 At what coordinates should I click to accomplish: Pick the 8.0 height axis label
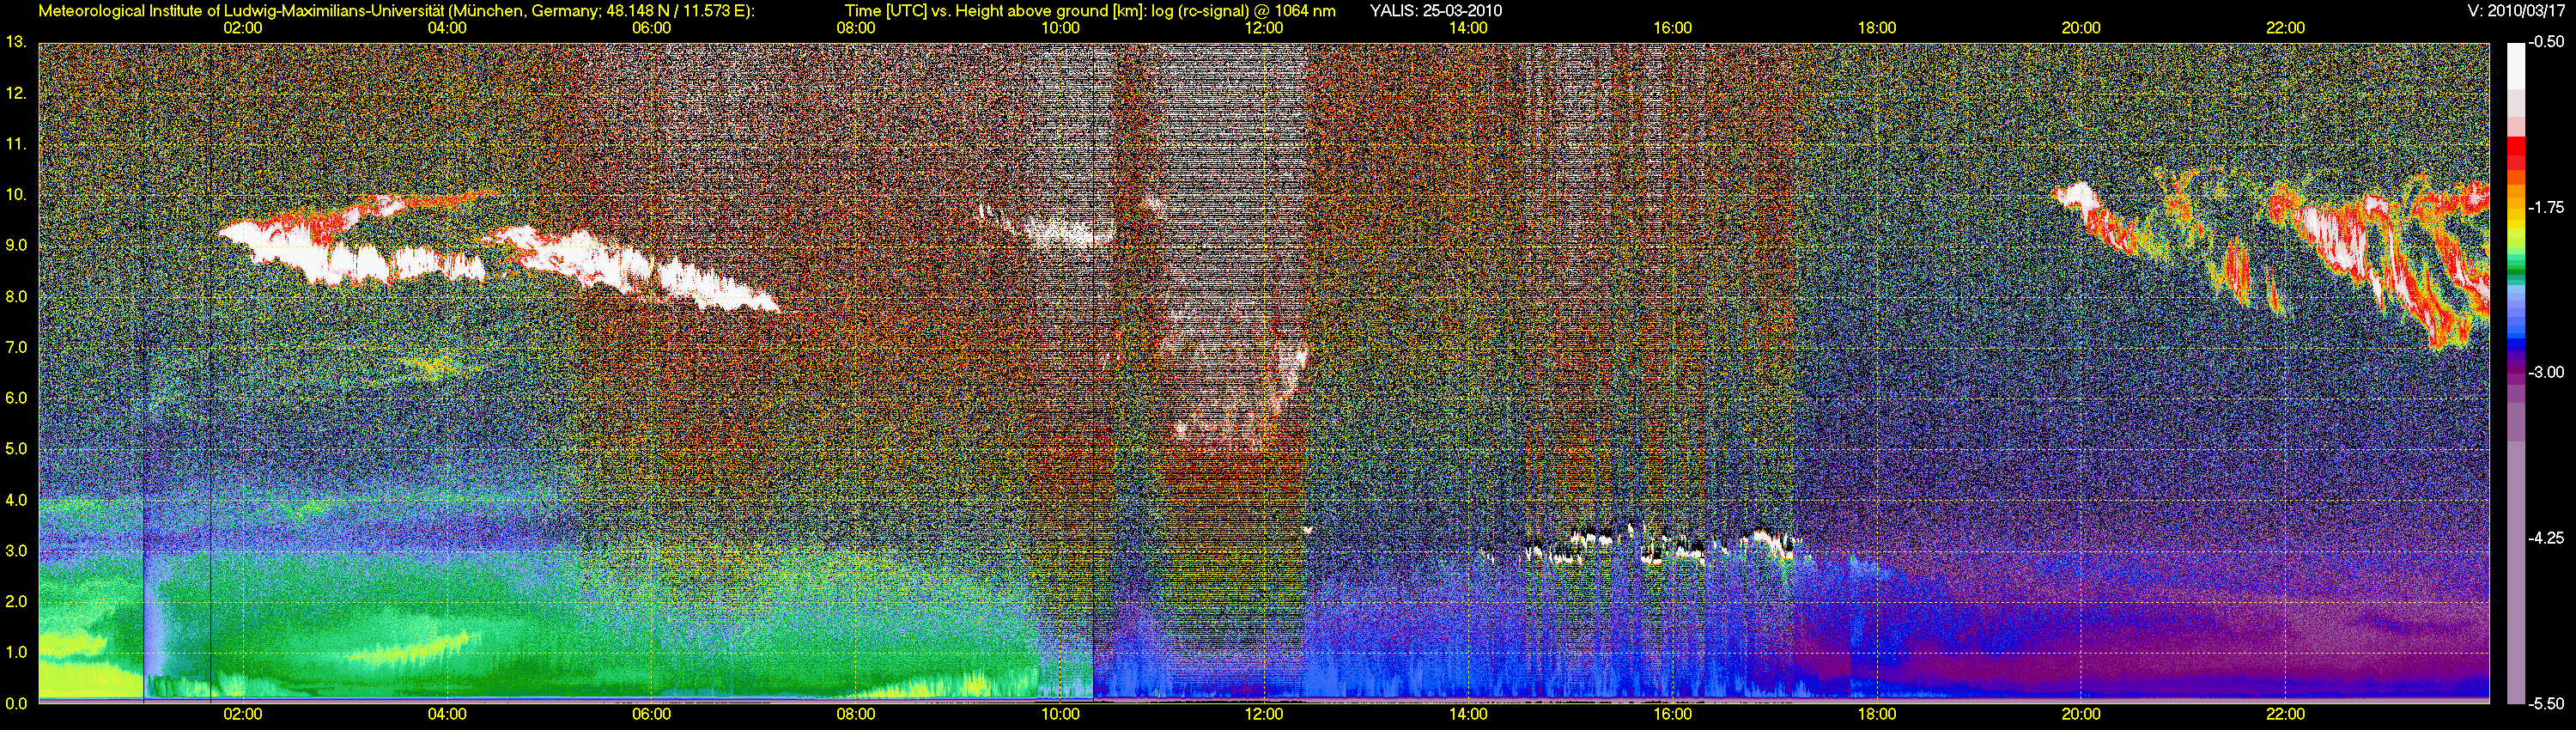[x=15, y=296]
